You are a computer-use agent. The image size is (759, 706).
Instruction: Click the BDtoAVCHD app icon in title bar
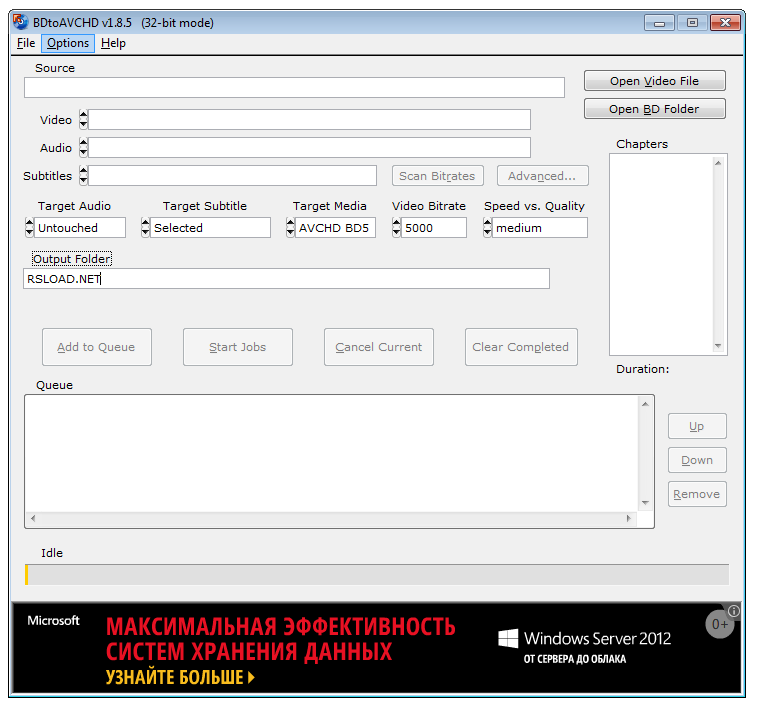[x=21, y=22]
